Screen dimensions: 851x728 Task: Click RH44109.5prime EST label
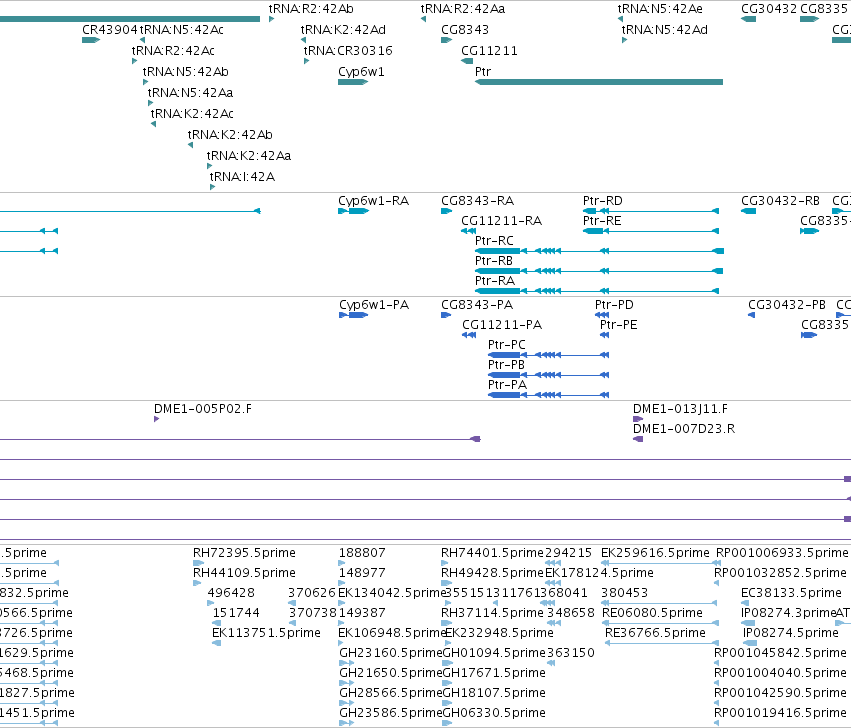click(244, 573)
